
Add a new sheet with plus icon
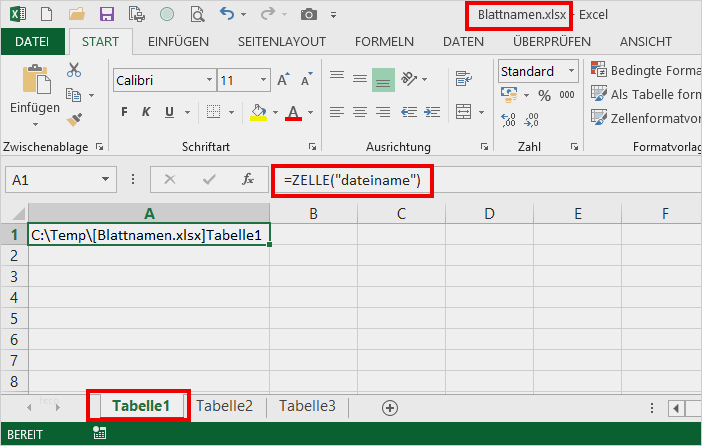(x=390, y=407)
